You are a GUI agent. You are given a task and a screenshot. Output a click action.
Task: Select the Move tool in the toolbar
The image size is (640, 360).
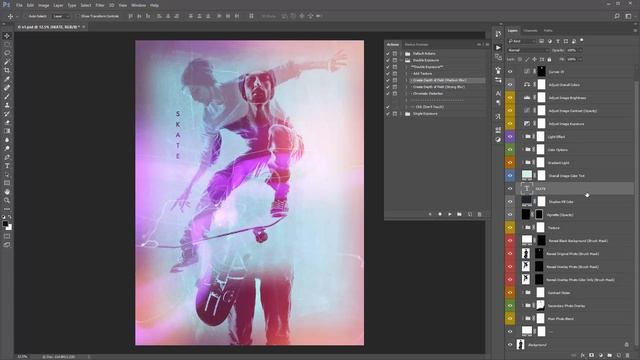pos(7,36)
